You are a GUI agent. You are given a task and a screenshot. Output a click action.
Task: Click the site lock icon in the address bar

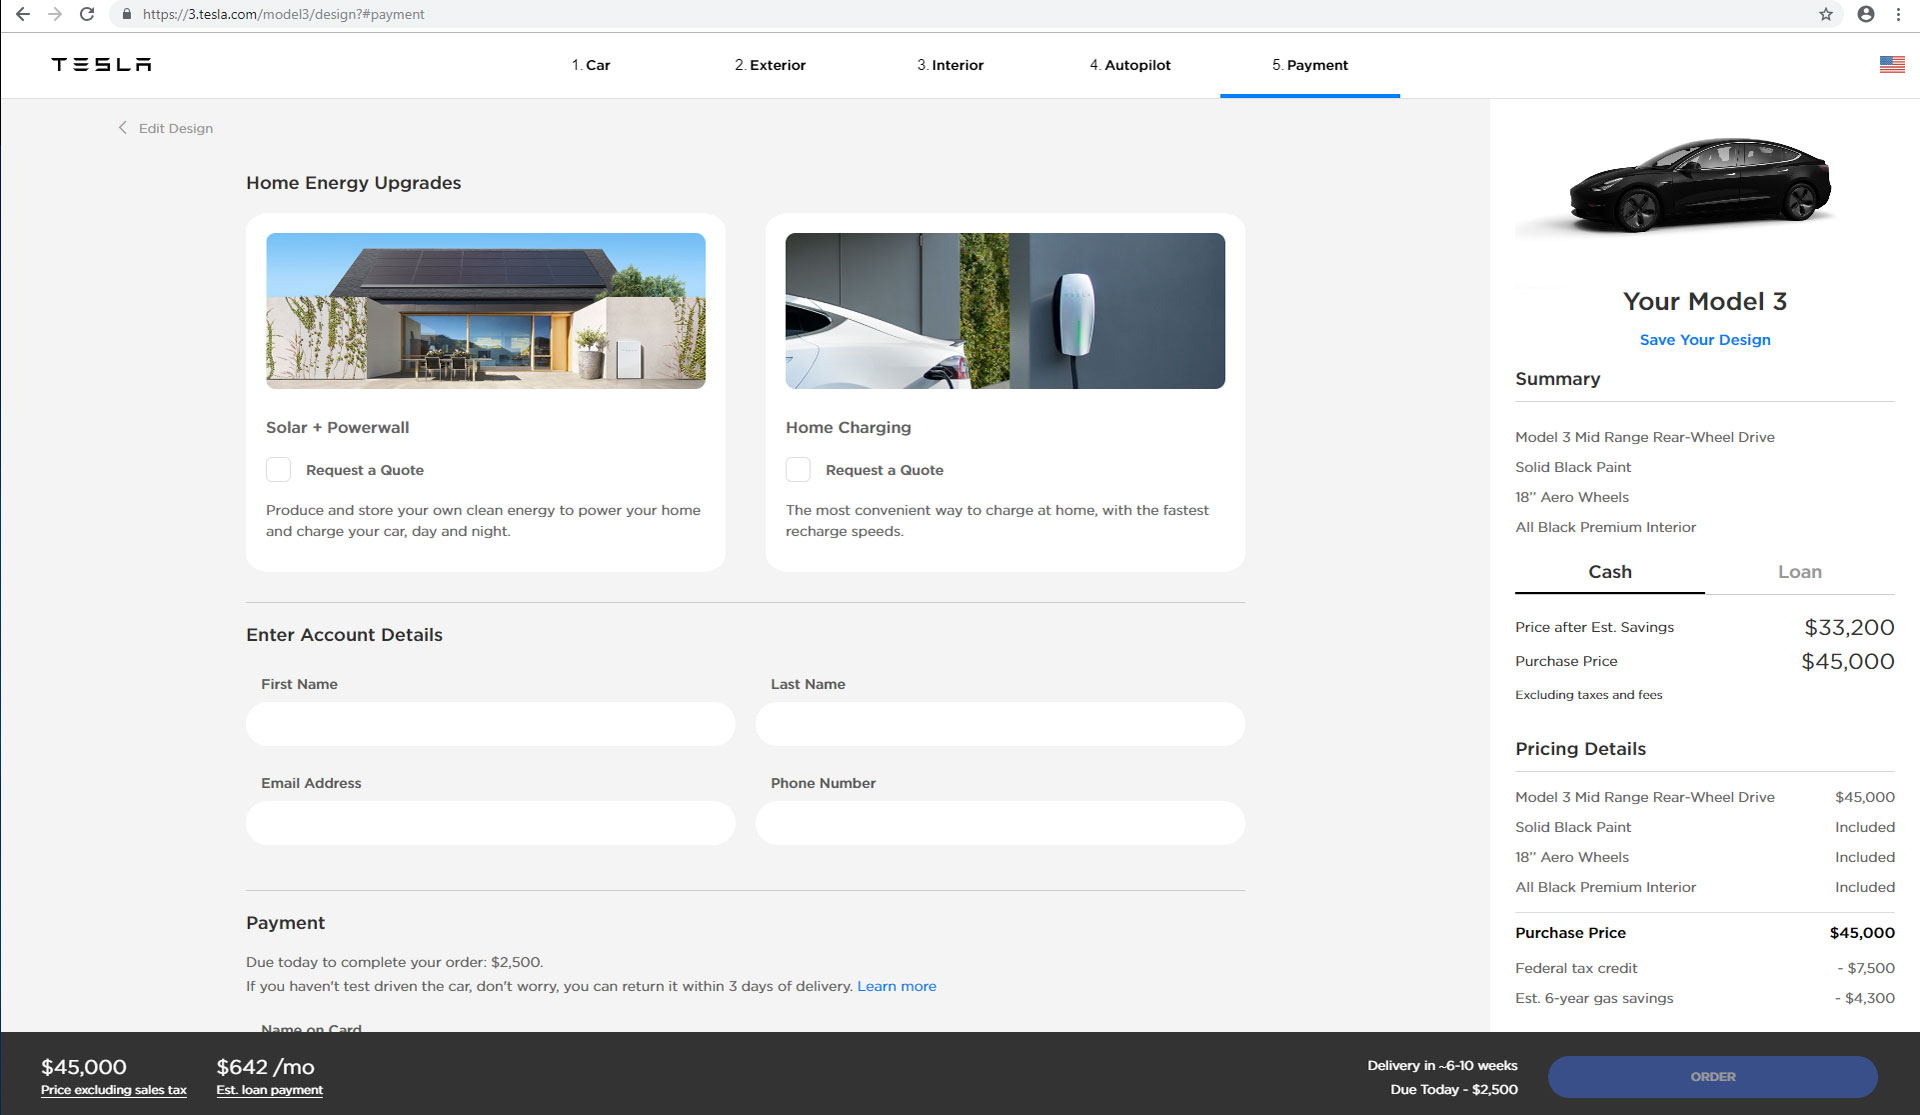click(127, 14)
